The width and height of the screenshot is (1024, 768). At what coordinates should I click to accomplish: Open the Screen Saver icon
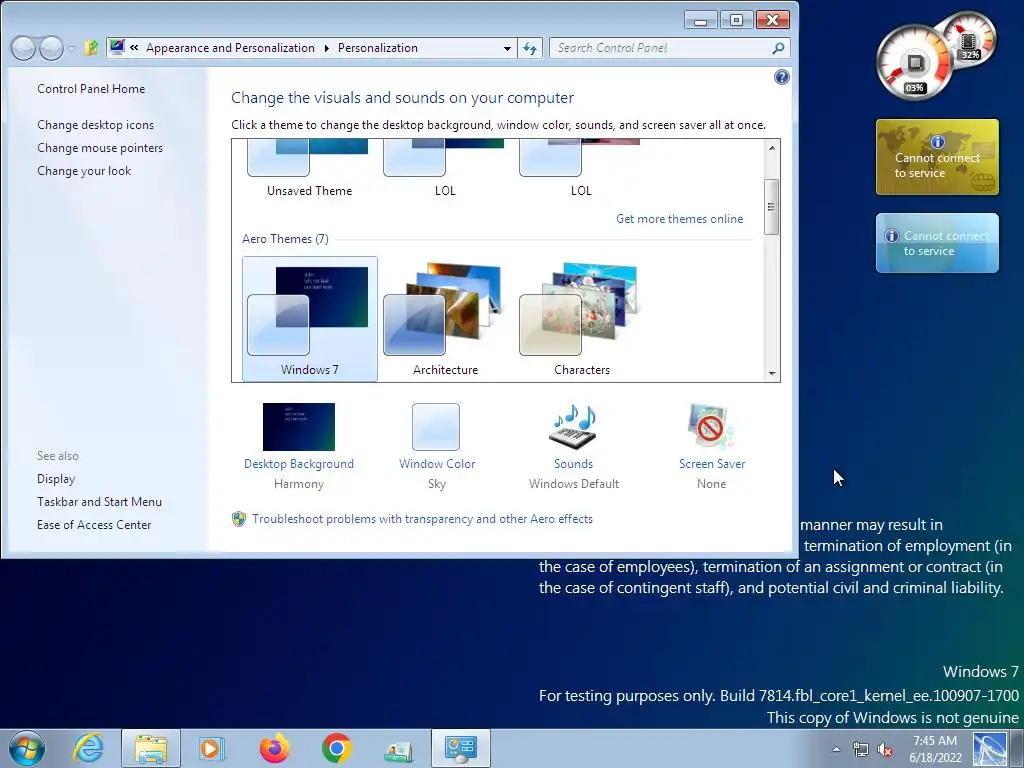pos(711,426)
